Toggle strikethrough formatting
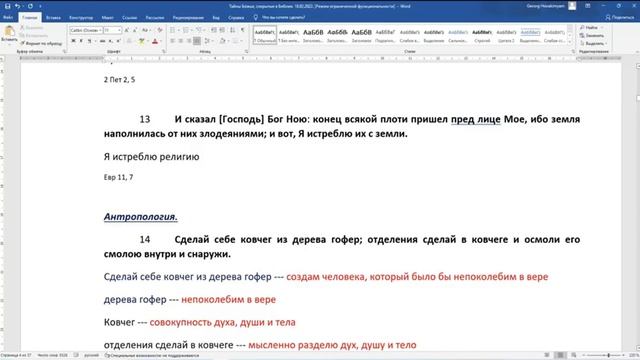Screen dimensions: 640x360 coord(102,41)
